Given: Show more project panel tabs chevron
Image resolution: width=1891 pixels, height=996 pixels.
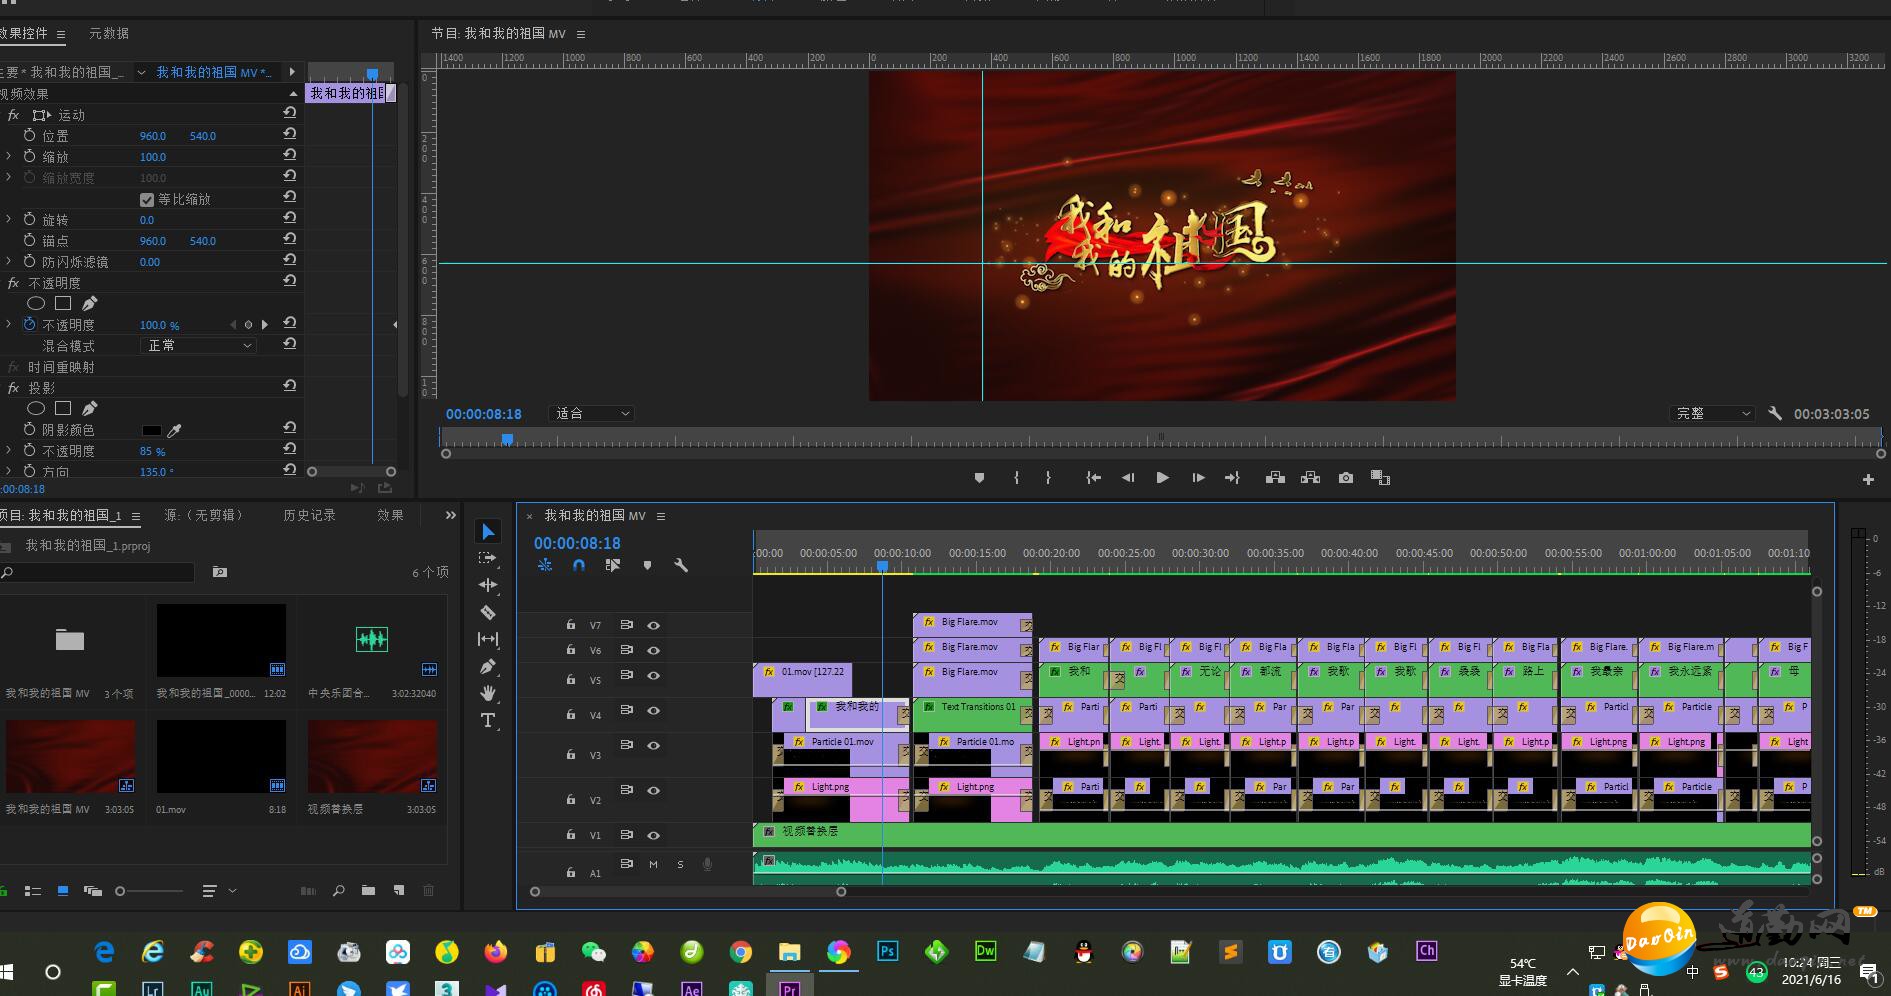Looking at the screenshot, I should coord(450,515).
